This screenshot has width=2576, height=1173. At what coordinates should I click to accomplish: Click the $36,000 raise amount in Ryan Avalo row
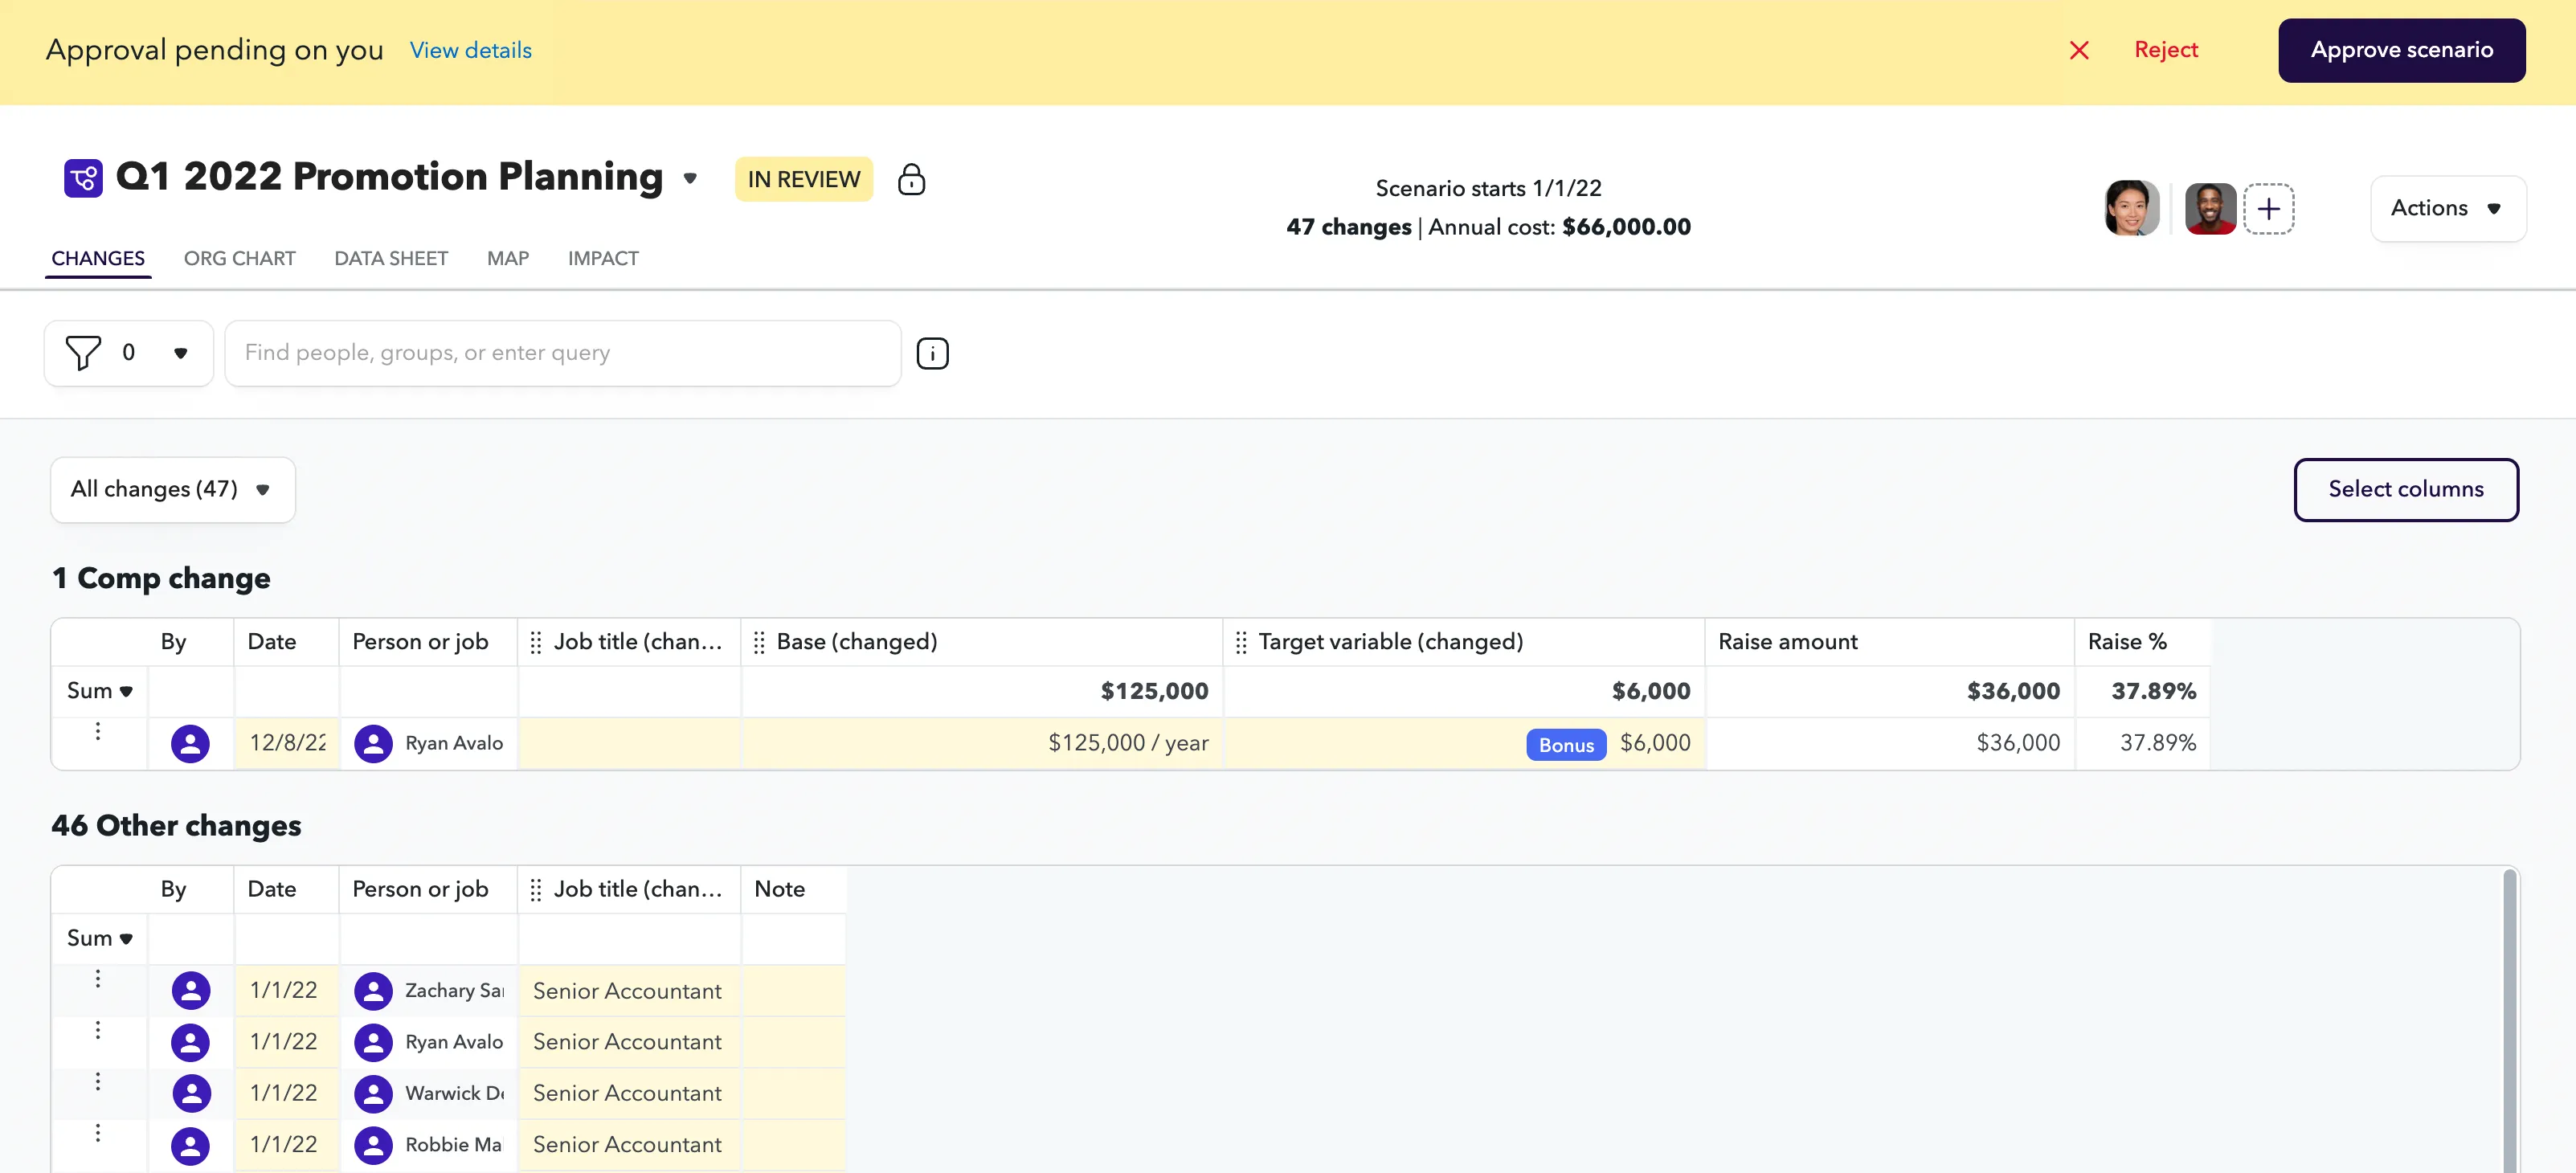1889,743
